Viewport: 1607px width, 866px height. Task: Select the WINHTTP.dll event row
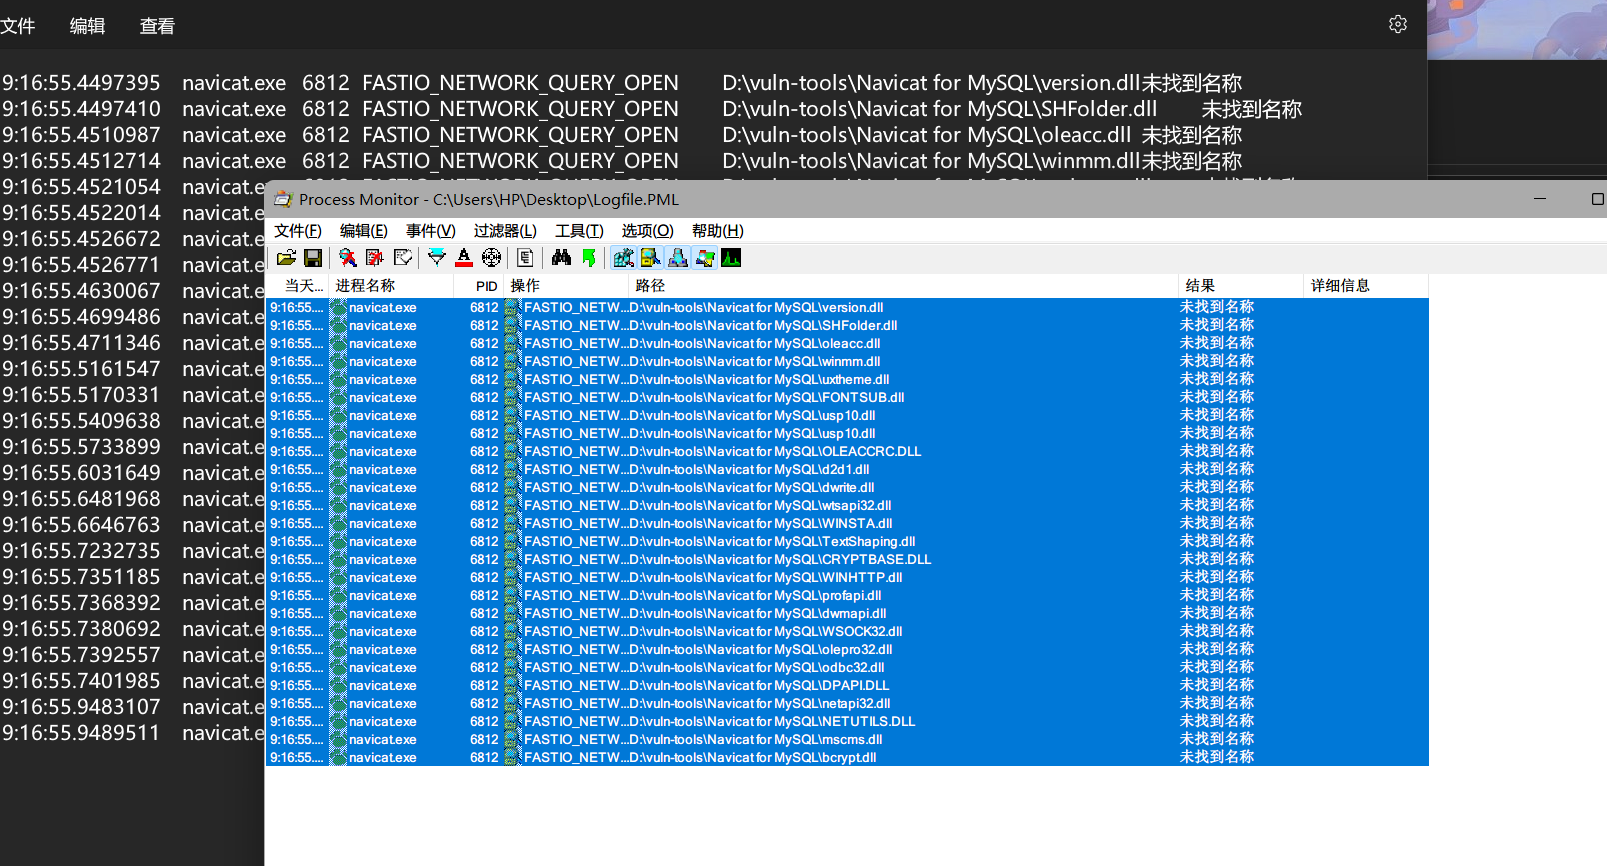pos(847,577)
